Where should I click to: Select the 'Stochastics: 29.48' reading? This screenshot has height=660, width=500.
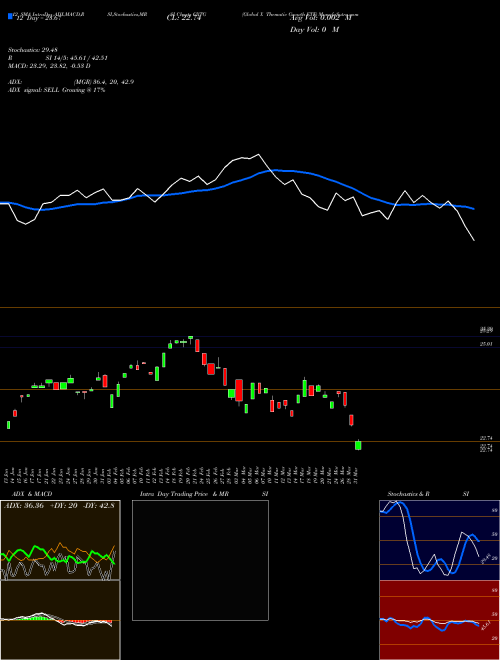point(33,50)
